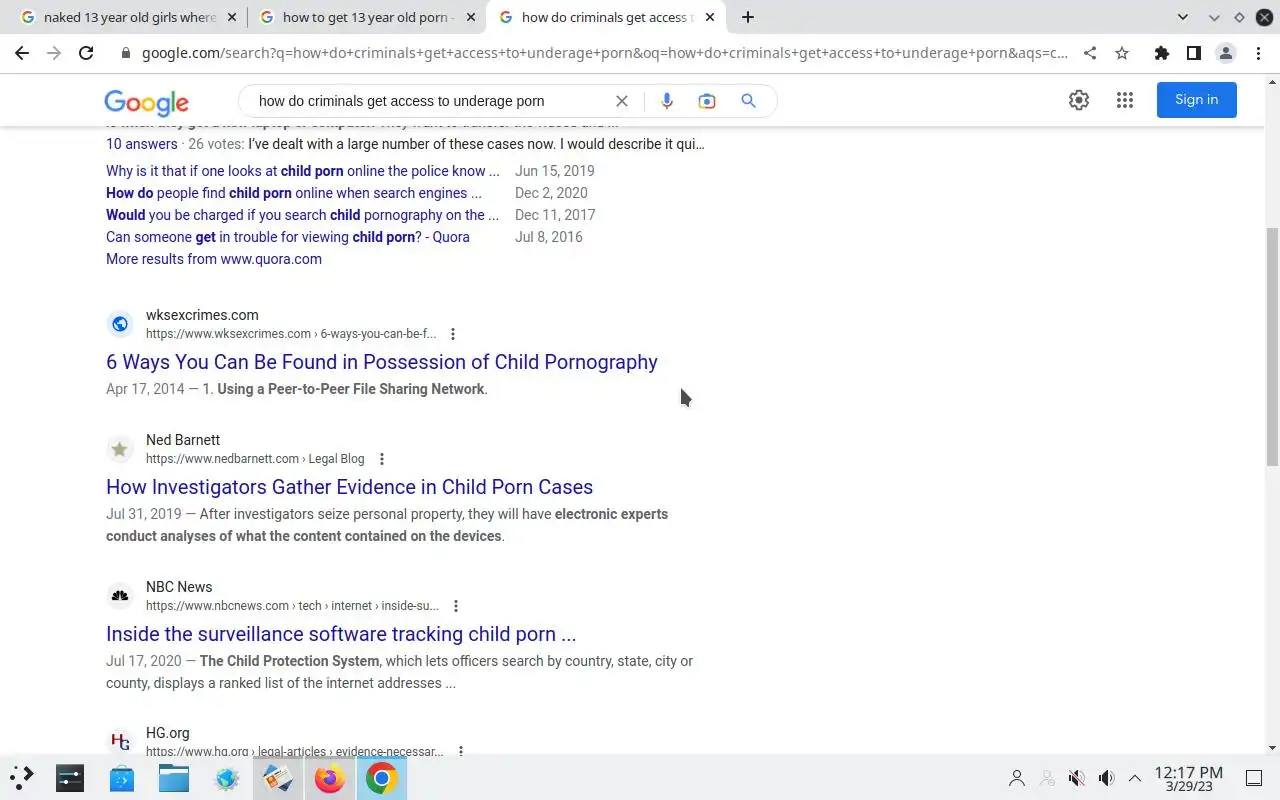Open the Chrome three-dot menu
This screenshot has width=1280, height=800.
(1258, 53)
